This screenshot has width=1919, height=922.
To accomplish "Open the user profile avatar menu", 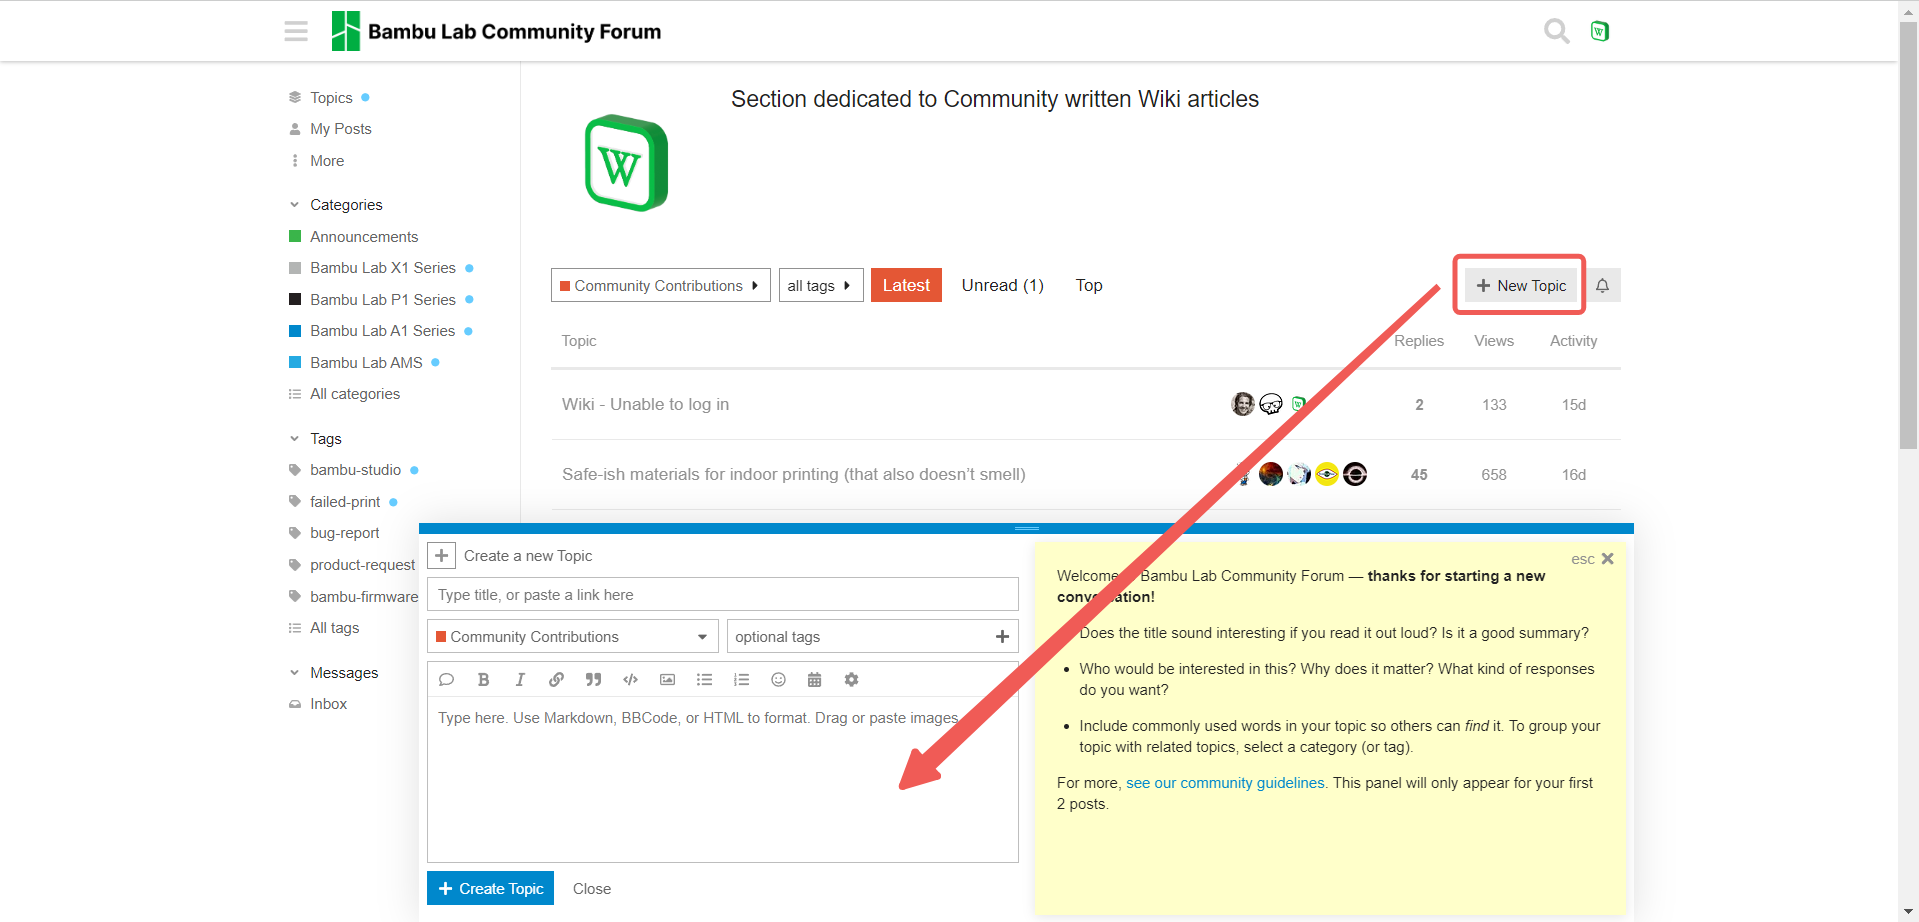I will pyautogui.click(x=1600, y=31).
